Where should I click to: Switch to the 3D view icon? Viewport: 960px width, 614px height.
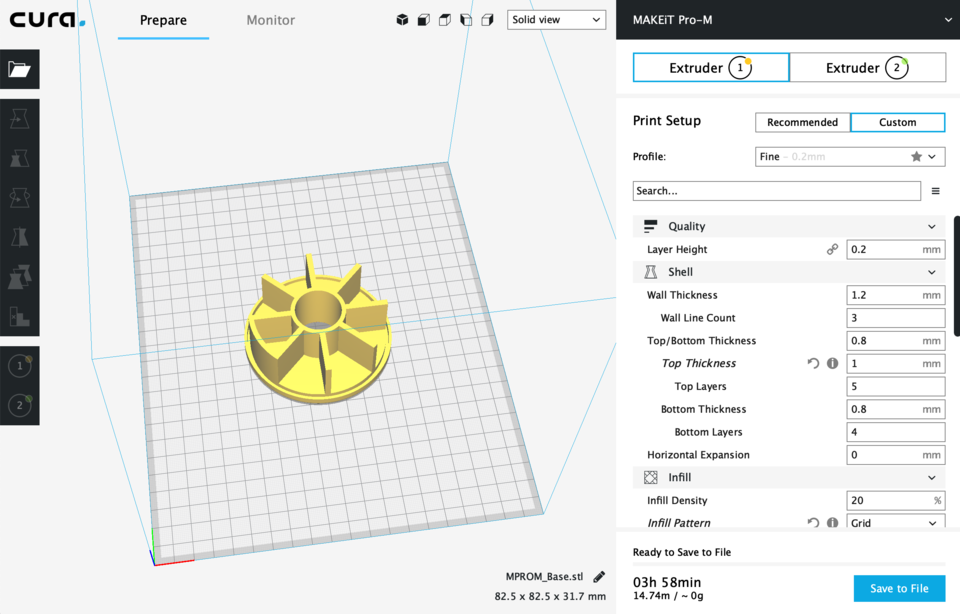pos(403,19)
